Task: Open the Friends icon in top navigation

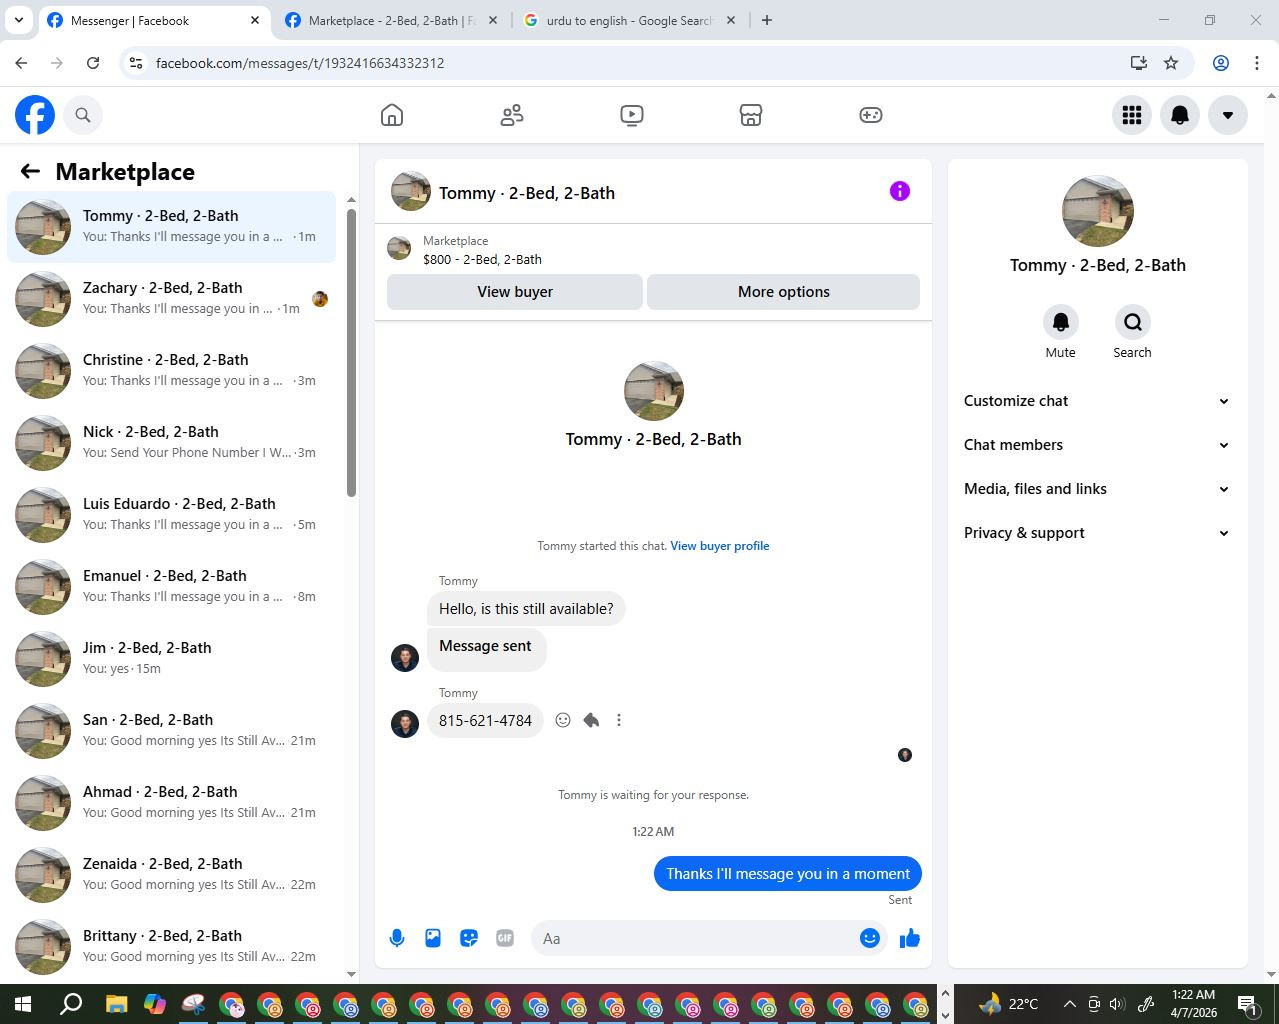Action: coord(512,115)
